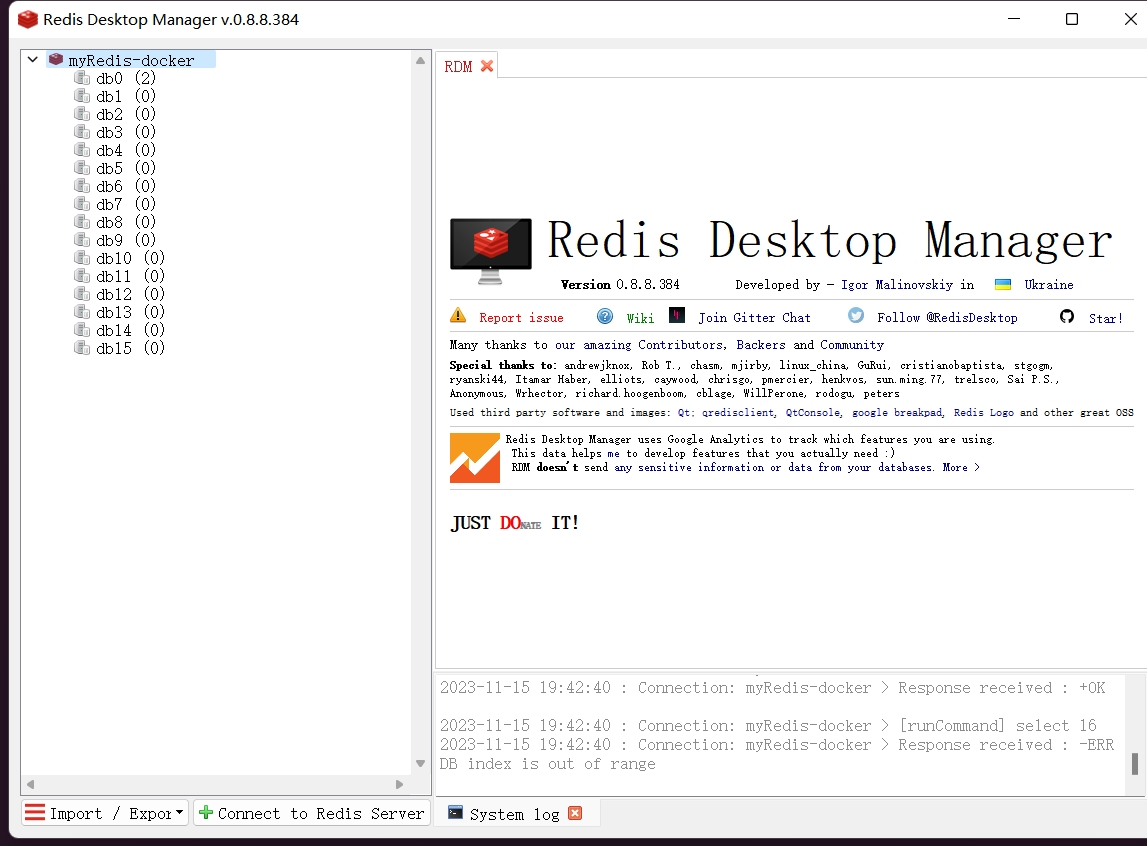The width and height of the screenshot is (1147, 846).
Task: Click the Ukraine flag icon next to Ukraine
Action: [x=1002, y=284]
